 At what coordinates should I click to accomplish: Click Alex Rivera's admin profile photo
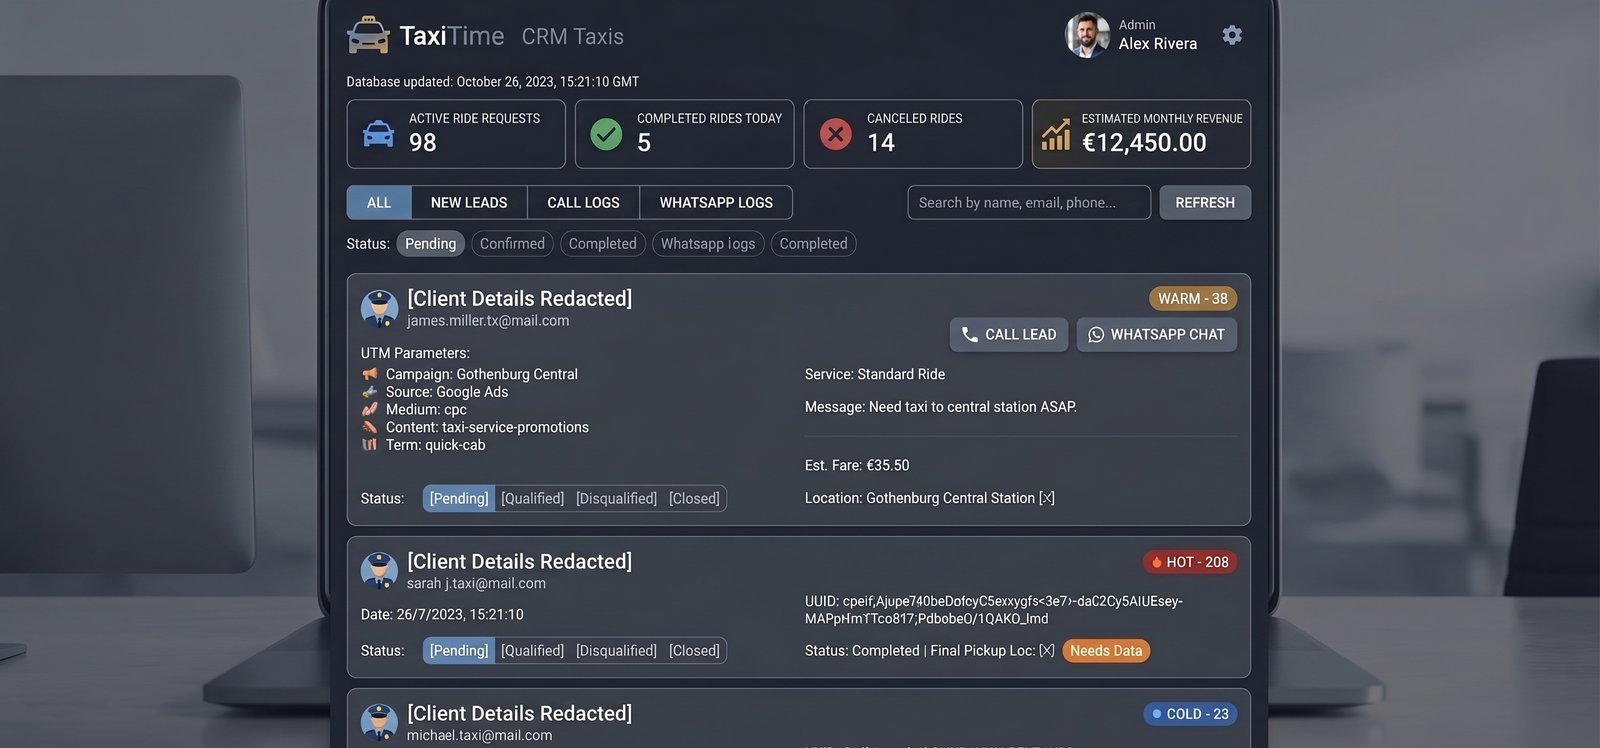click(1087, 35)
